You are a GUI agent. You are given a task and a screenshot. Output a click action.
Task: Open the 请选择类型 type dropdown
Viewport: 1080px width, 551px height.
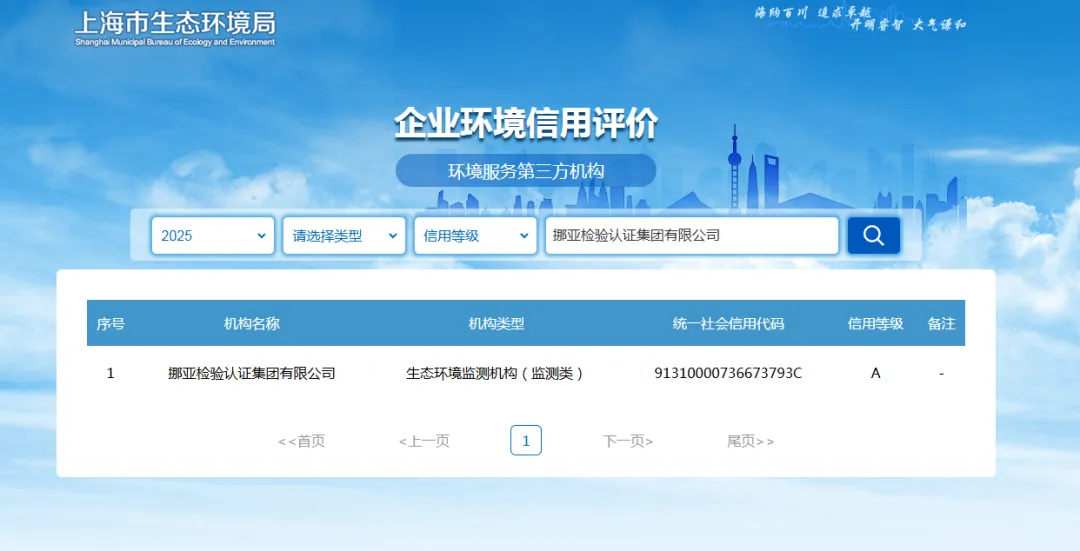click(x=344, y=236)
